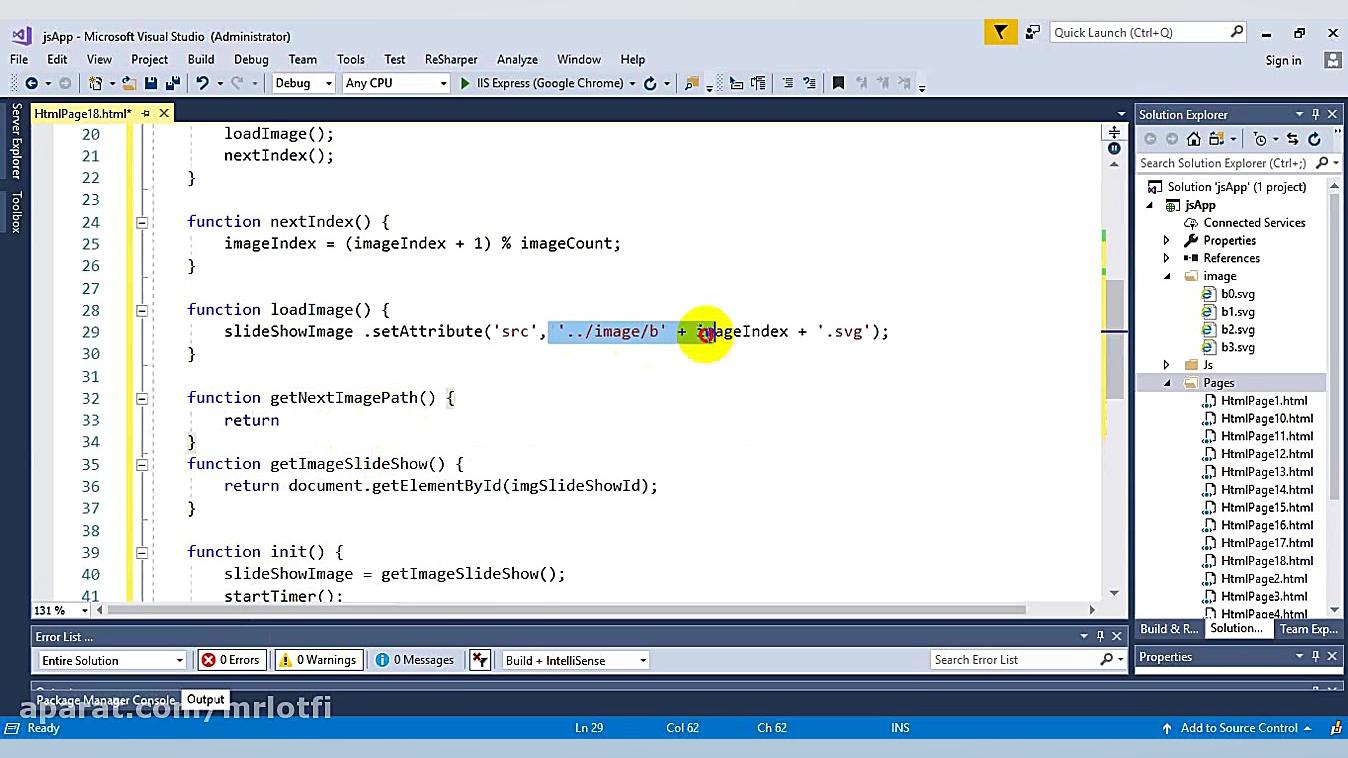Open b2.svg in Solution Explorer

(x=1237, y=330)
